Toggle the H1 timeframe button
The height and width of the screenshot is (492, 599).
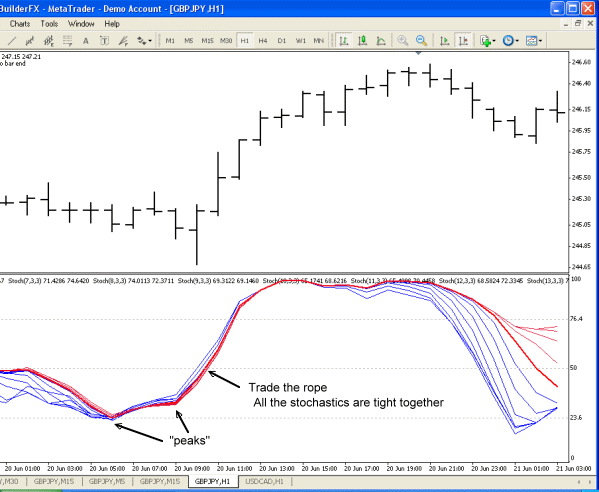pos(244,40)
